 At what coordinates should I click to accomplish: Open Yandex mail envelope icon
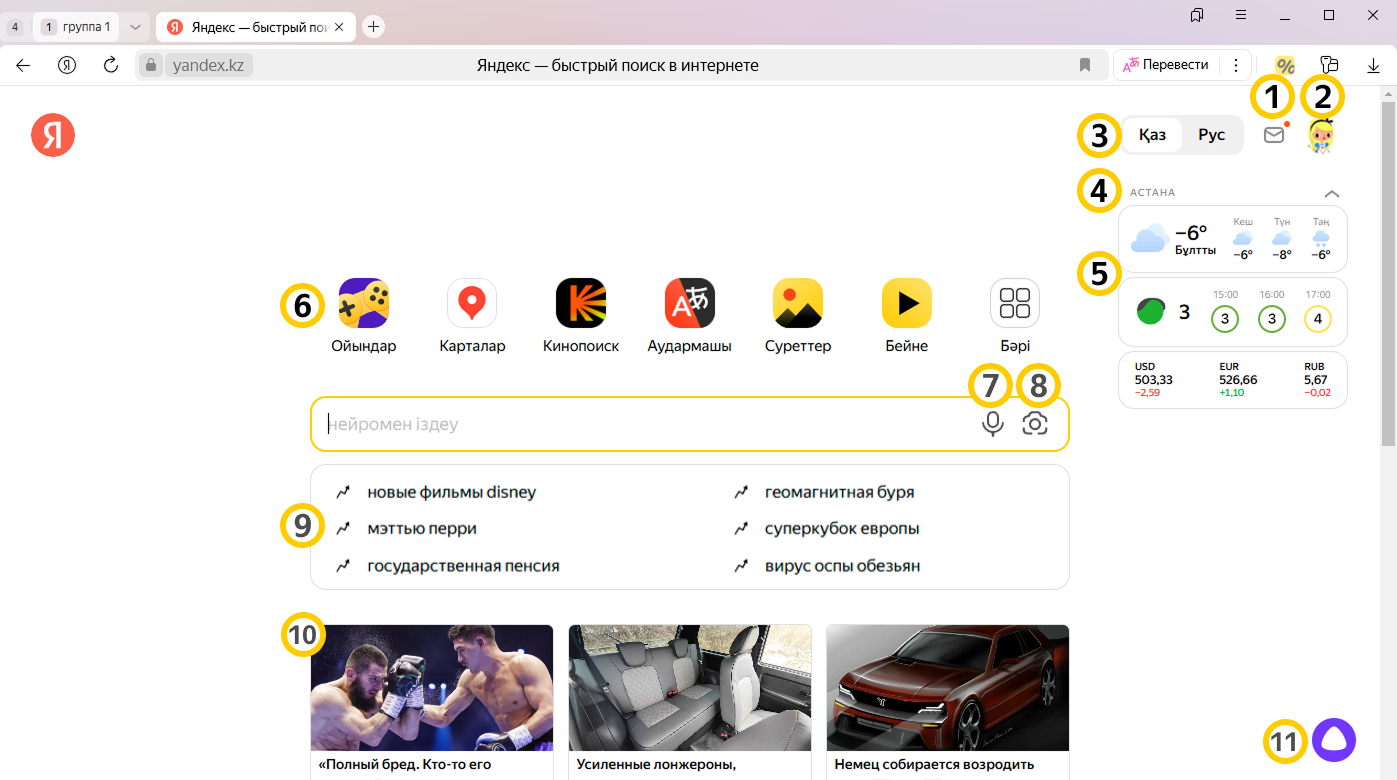pyautogui.click(x=1274, y=135)
